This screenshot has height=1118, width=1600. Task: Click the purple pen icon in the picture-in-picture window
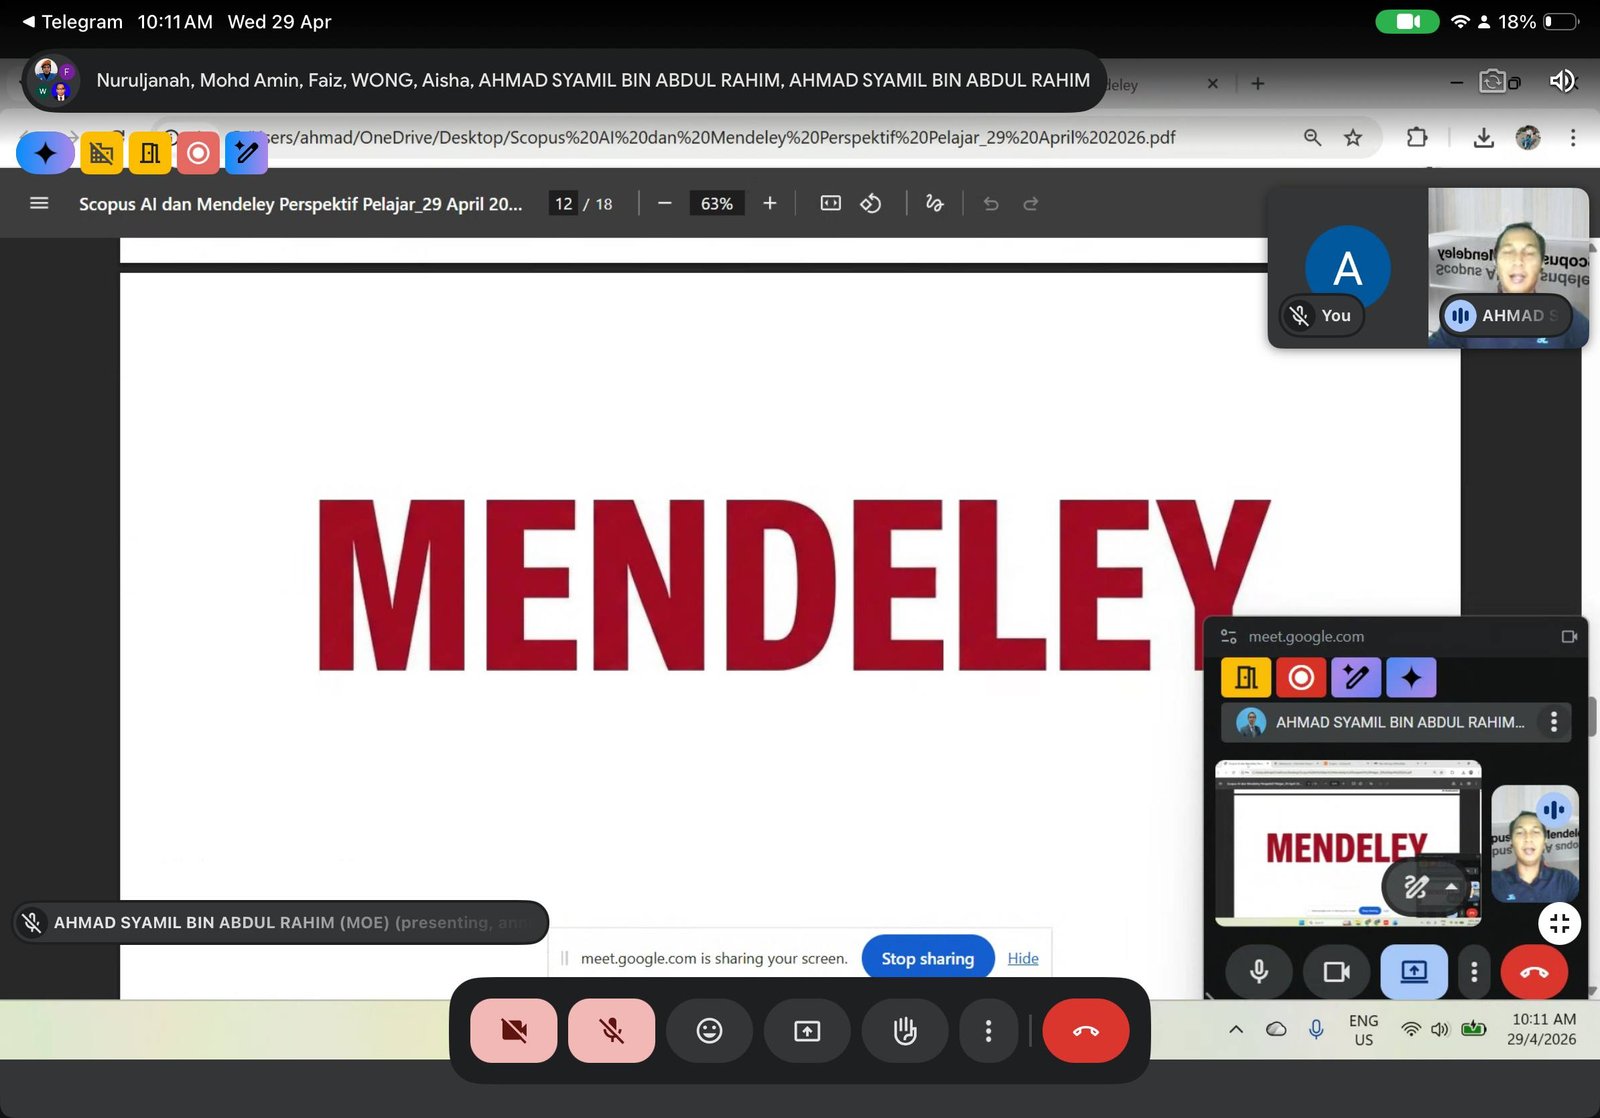[1356, 678]
